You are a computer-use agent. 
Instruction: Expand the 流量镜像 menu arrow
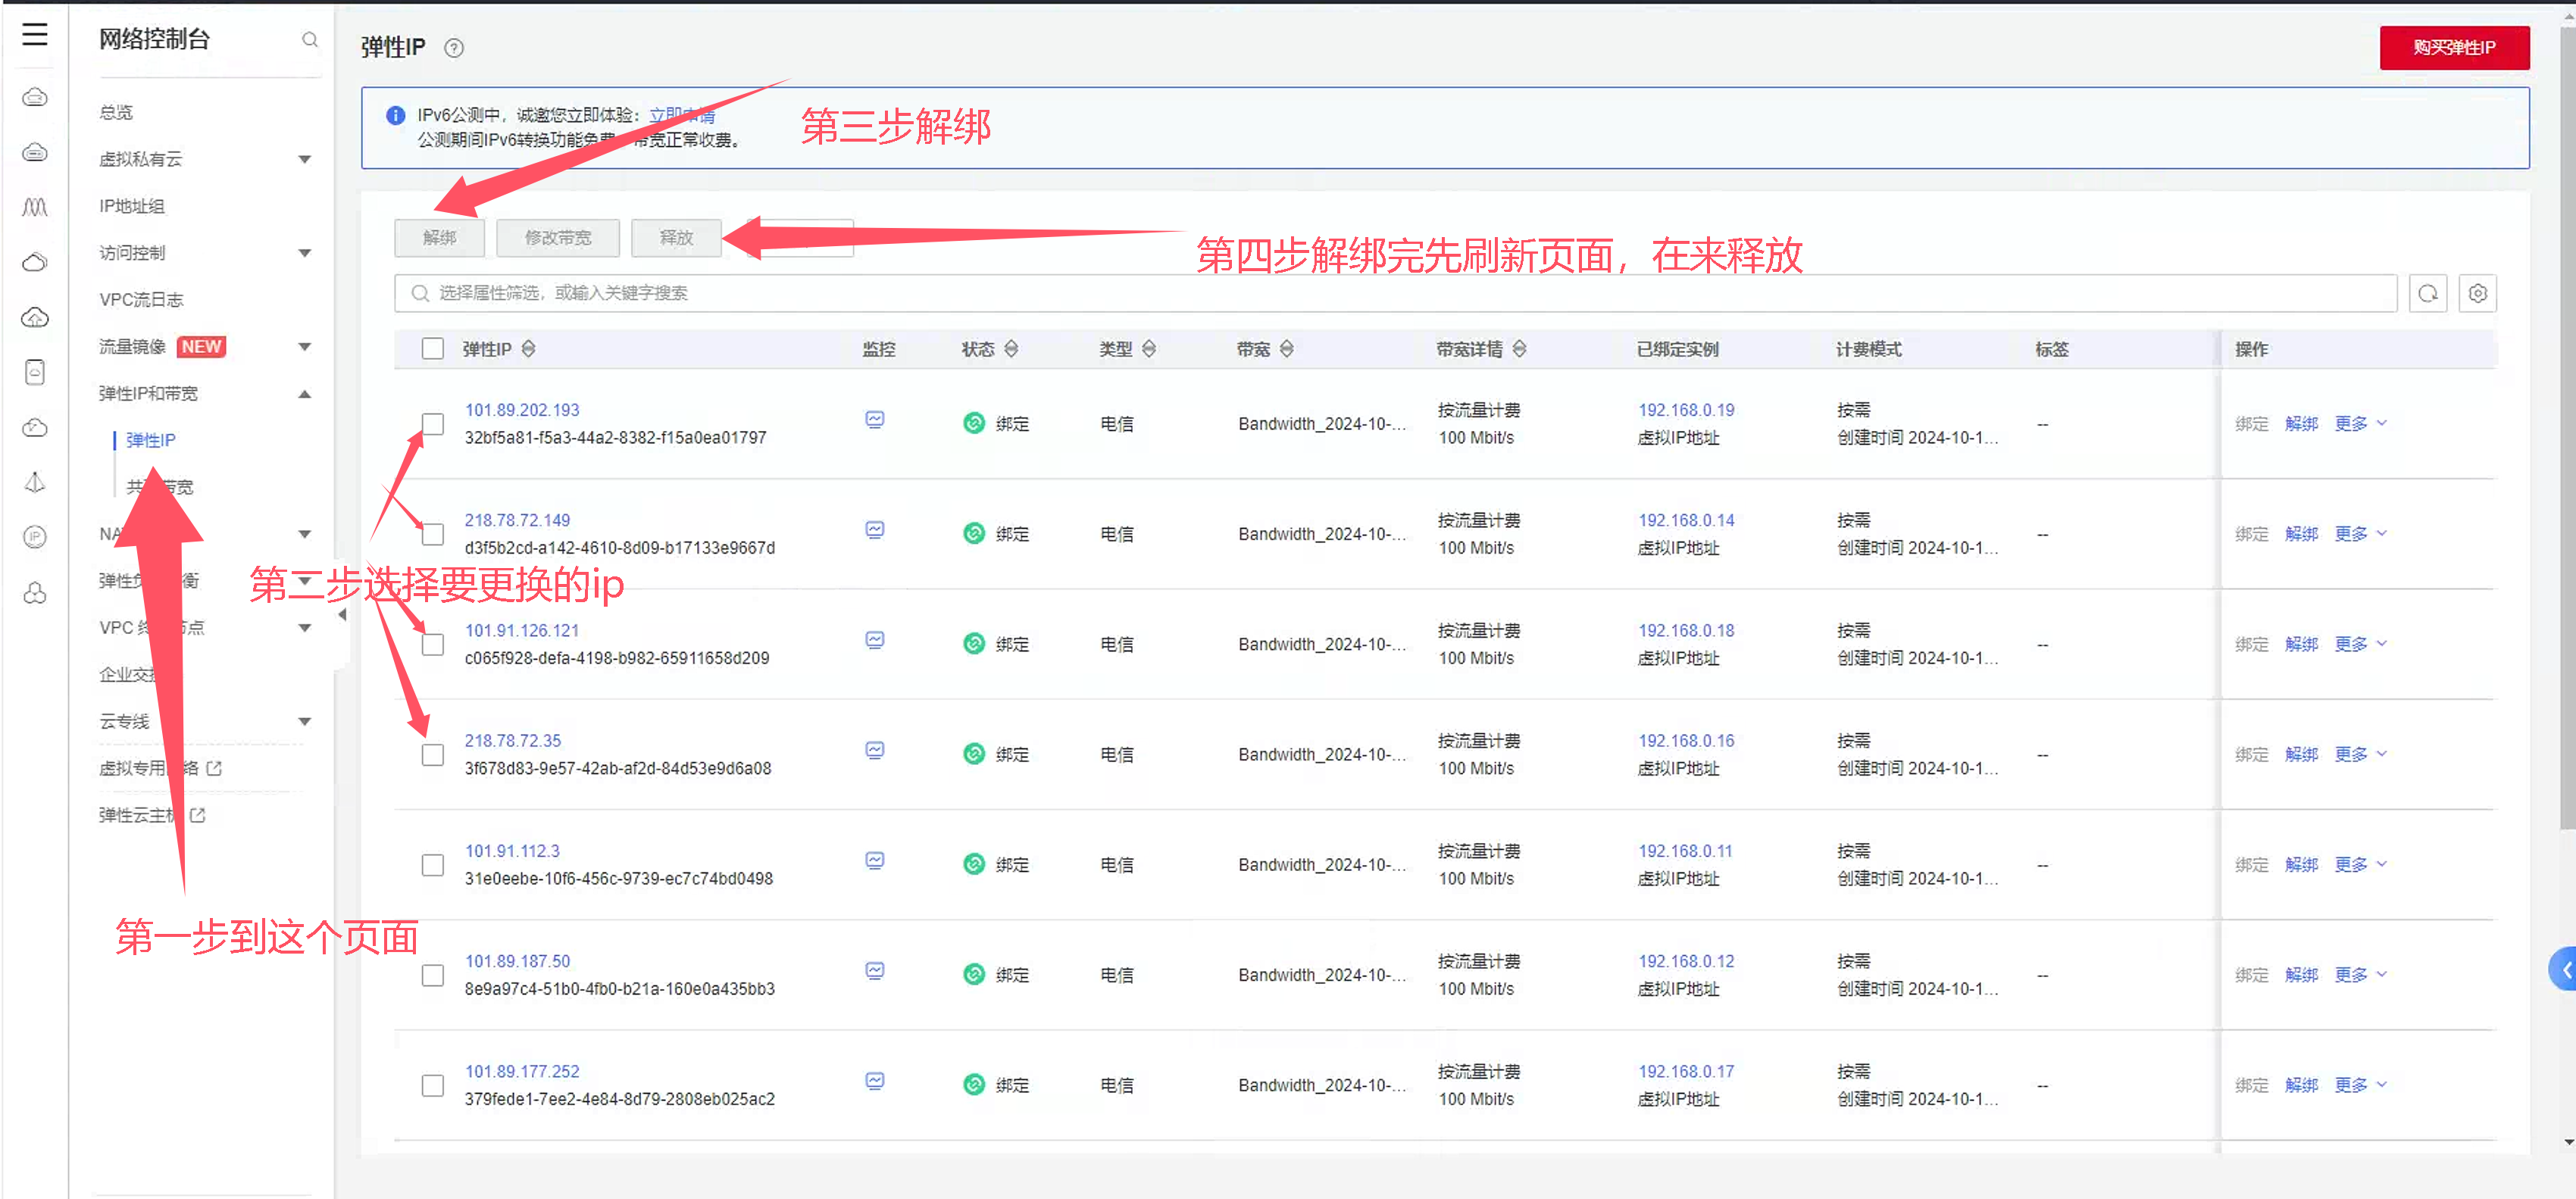[x=305, y=347]
